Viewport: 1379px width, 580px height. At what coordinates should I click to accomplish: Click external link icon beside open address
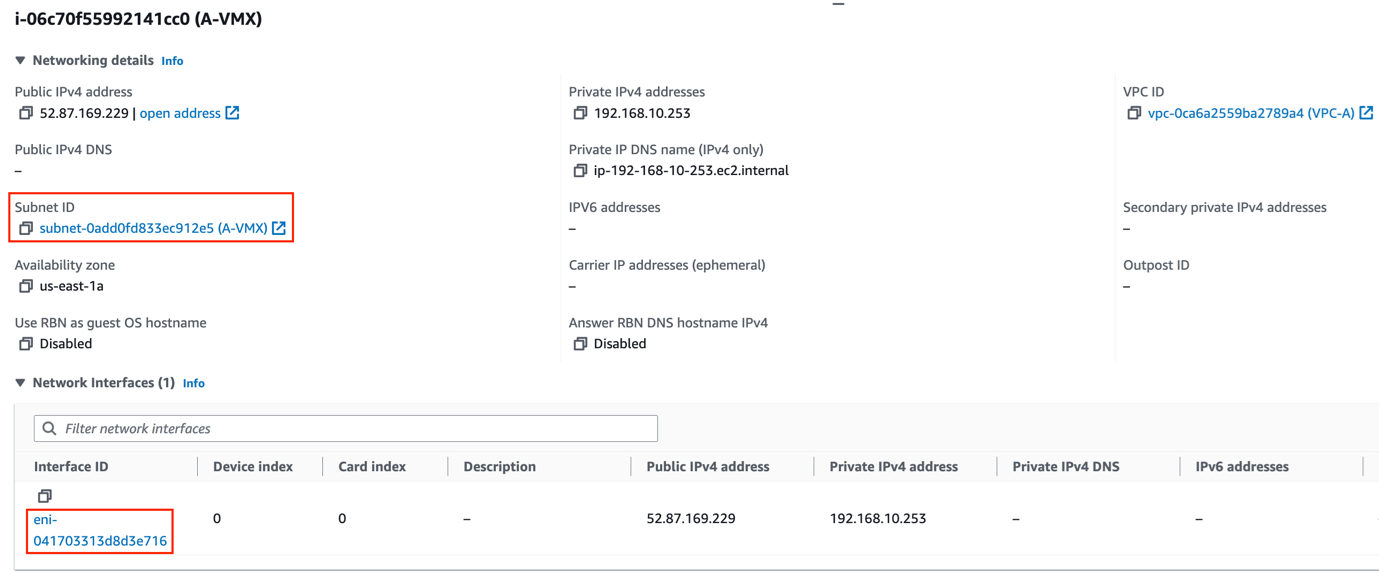232,113
